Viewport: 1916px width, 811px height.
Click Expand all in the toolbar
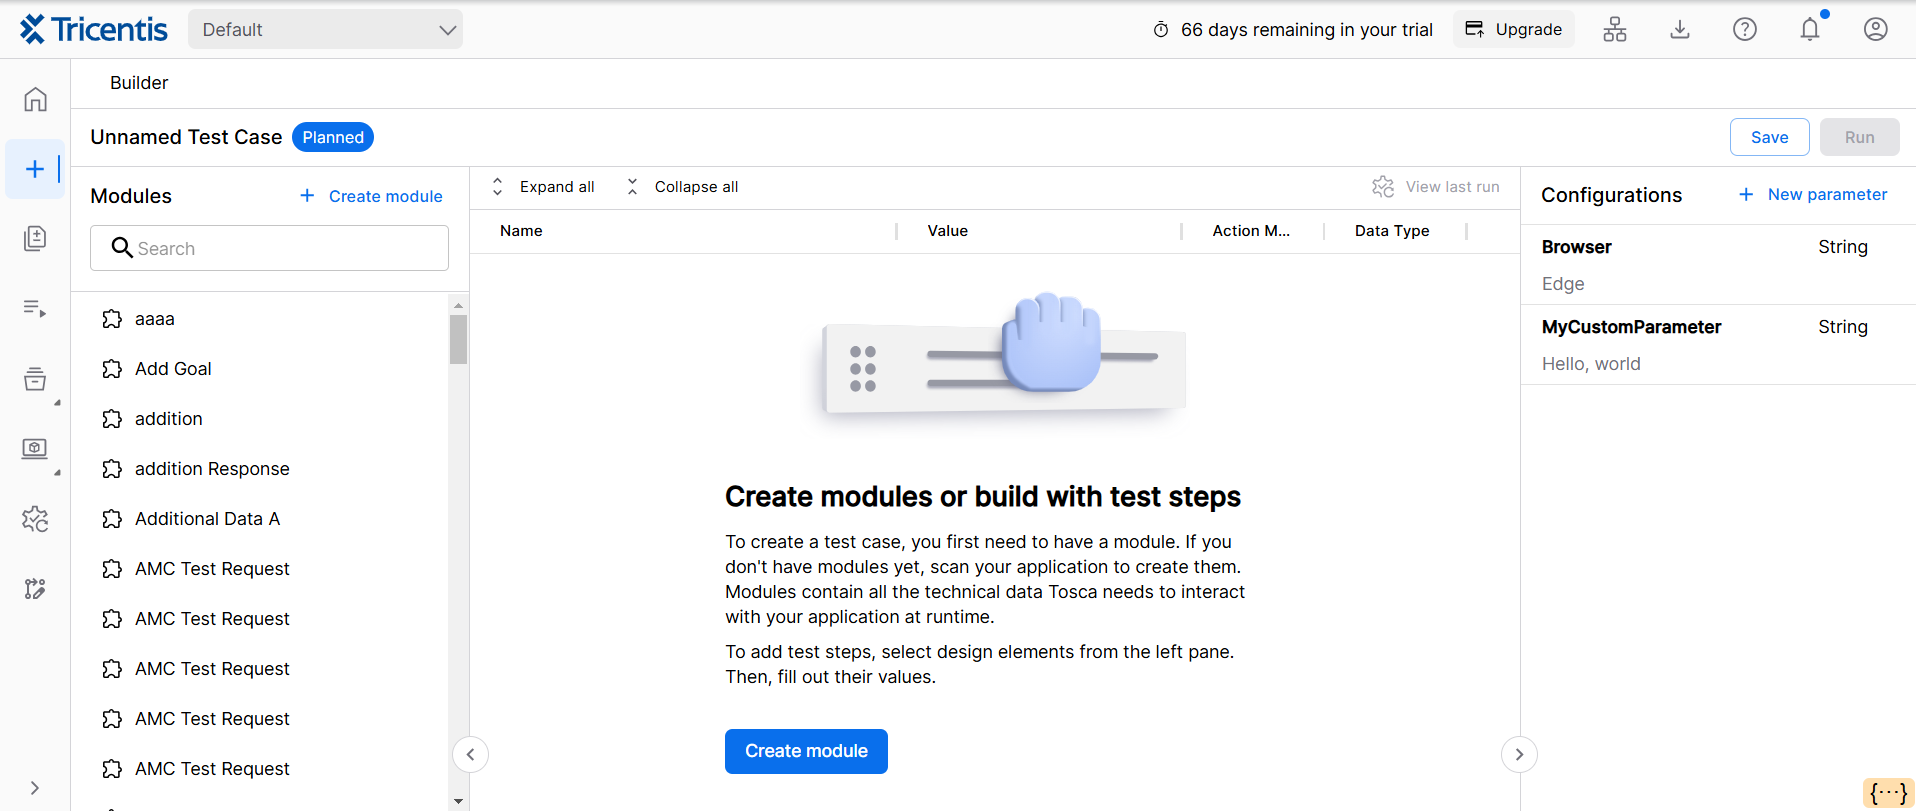[545, 187]
